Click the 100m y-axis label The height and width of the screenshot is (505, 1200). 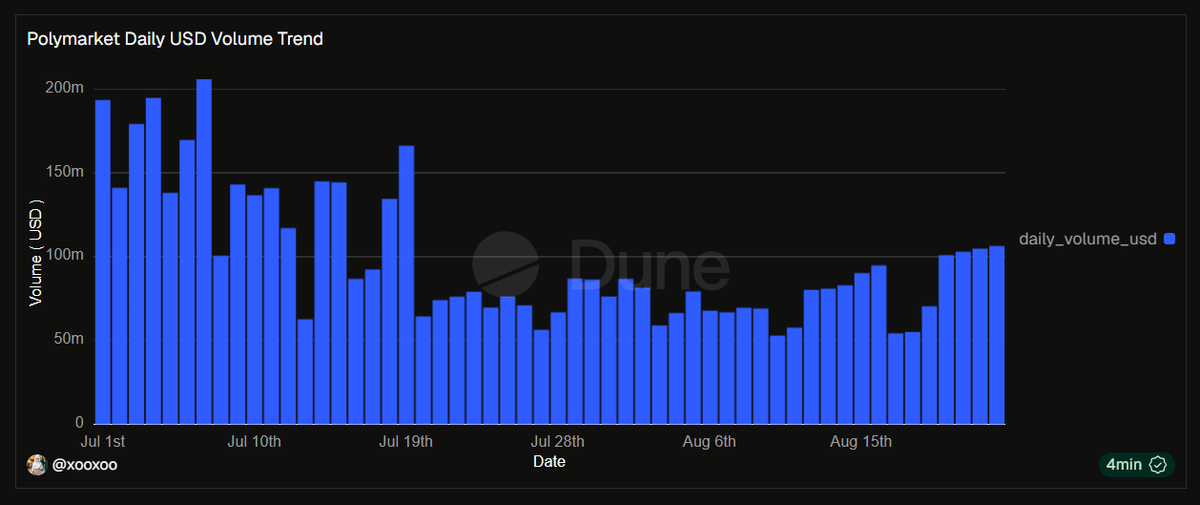coord(66,256)
